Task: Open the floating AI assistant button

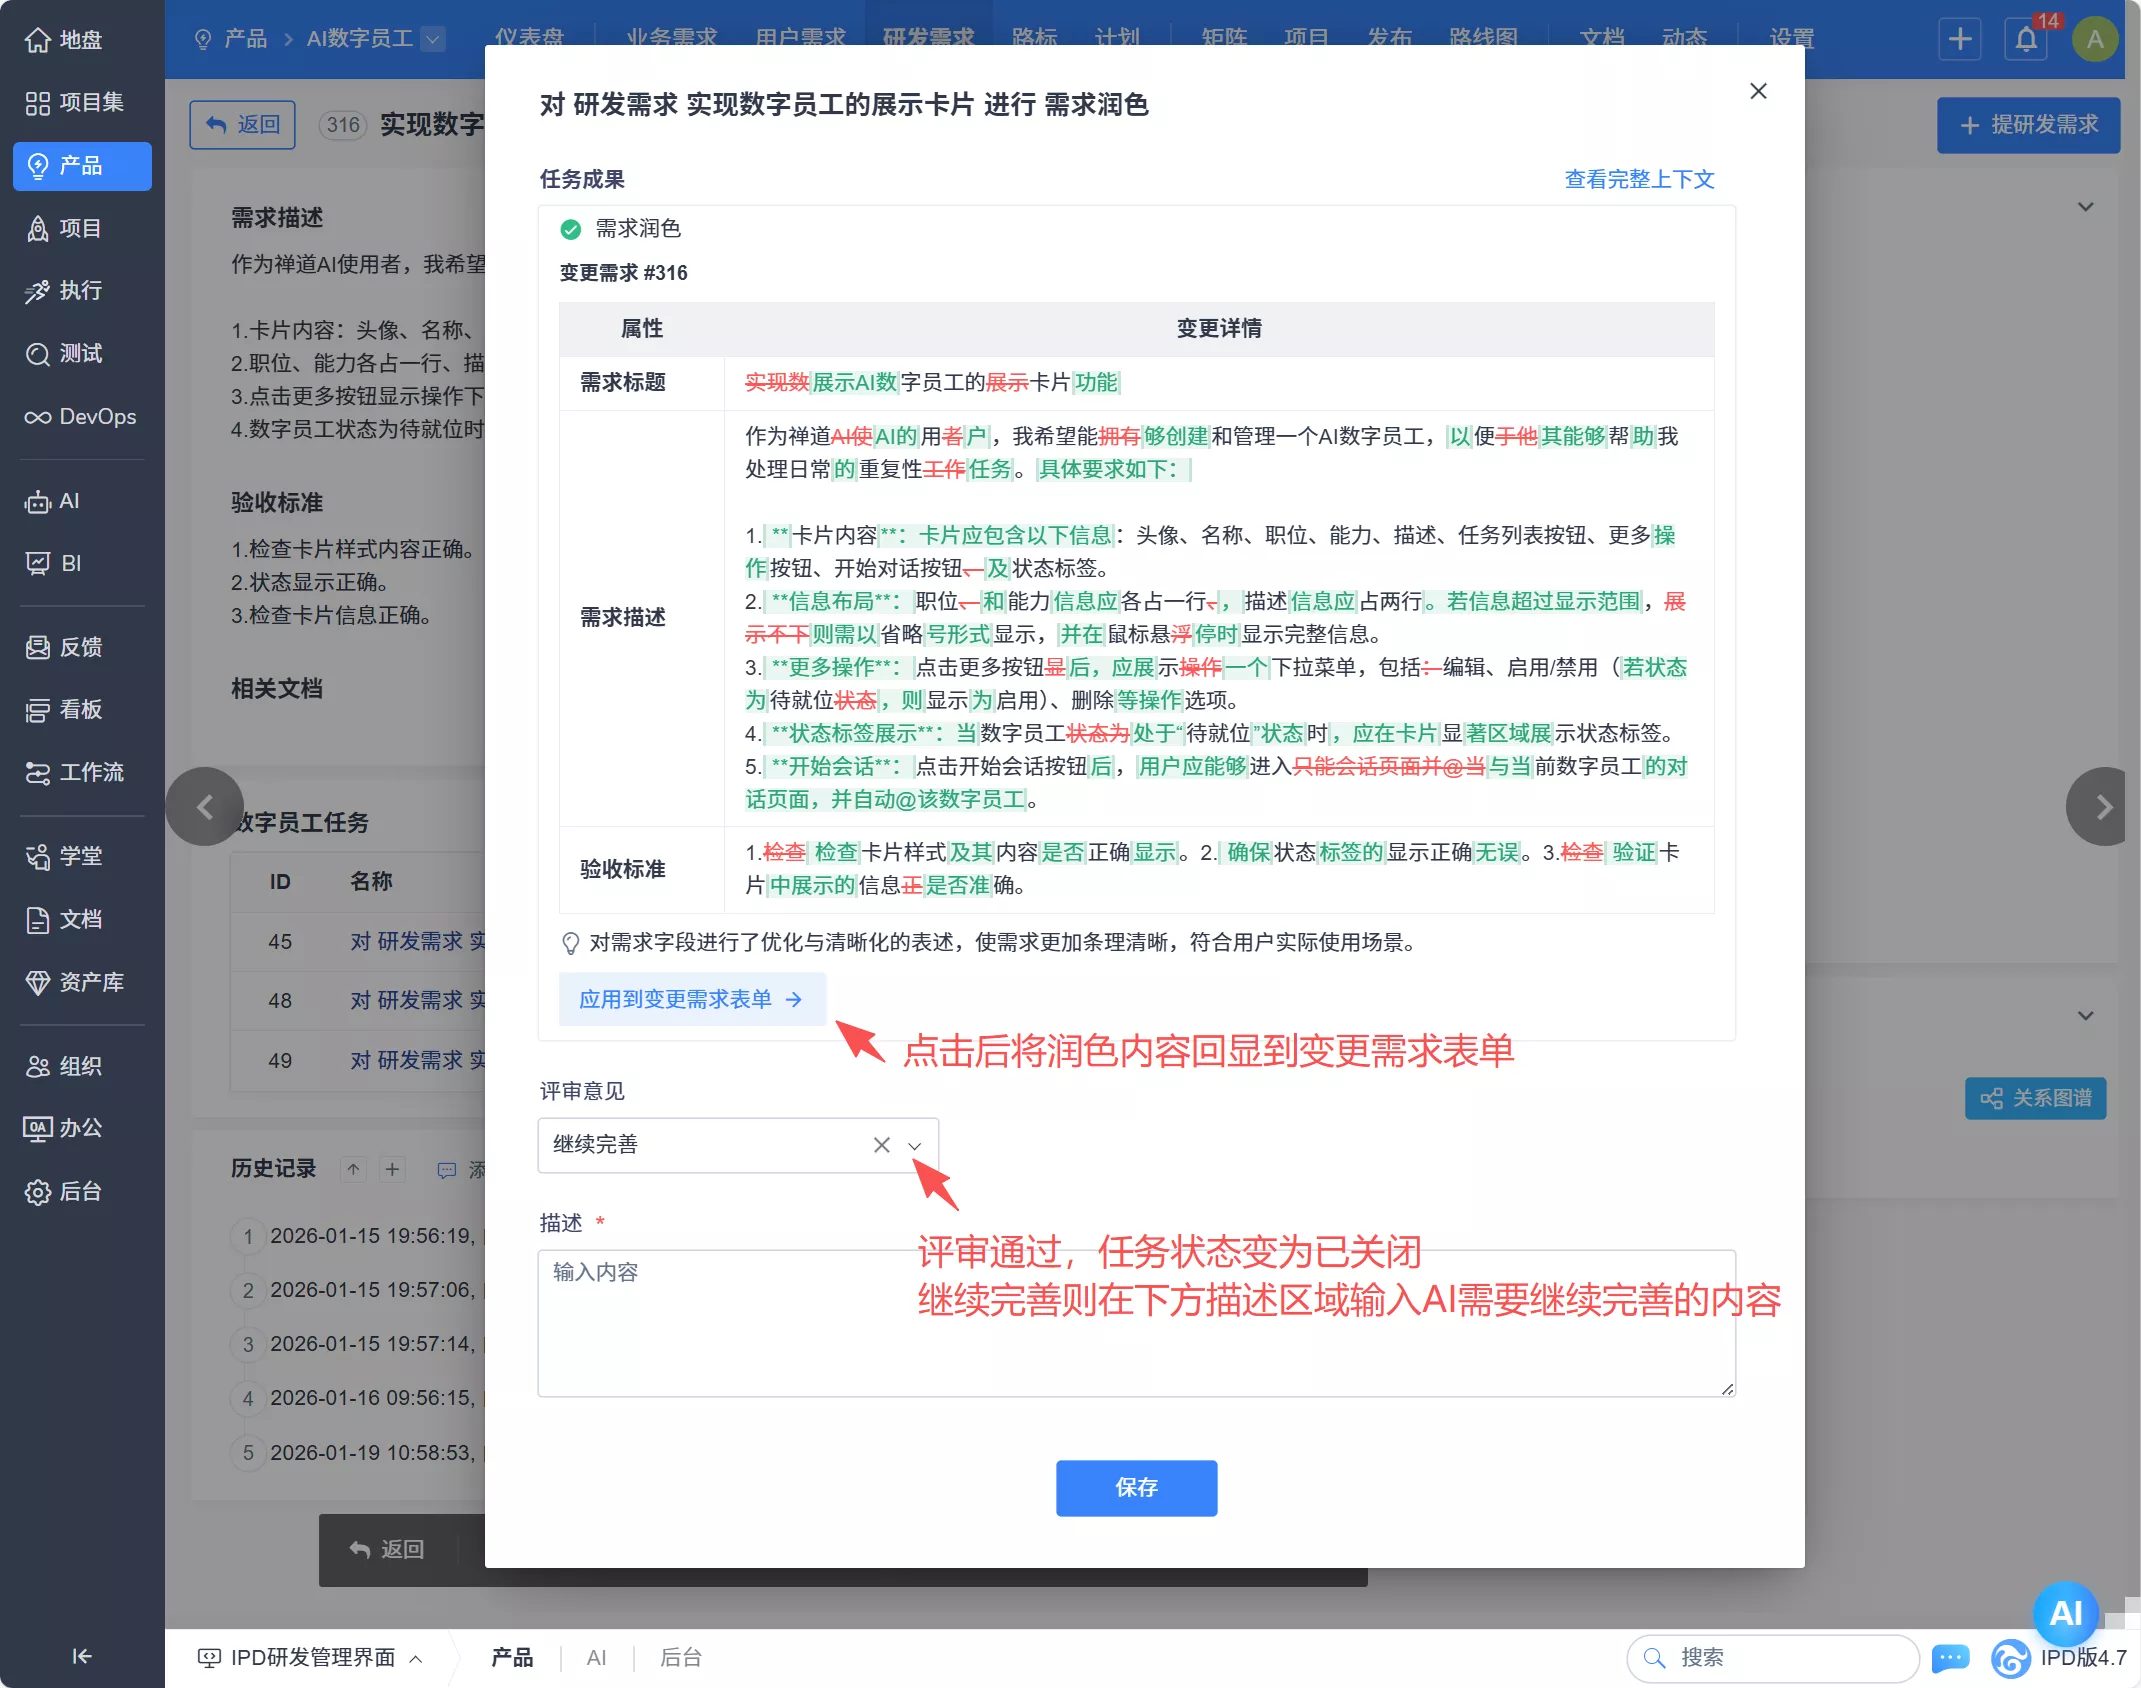Action: click(2064, 1613)
